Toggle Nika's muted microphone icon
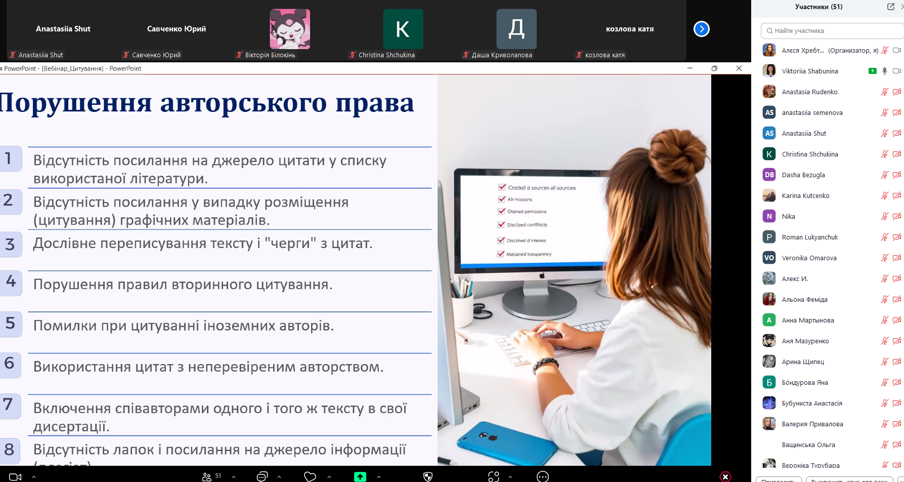 (884, 216)
